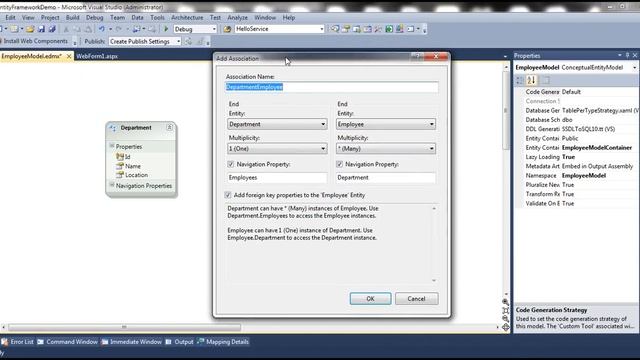The width and height of the screenshot is (640, 360).
Task: Select the Namespace property row
Action: click(576, 176)
